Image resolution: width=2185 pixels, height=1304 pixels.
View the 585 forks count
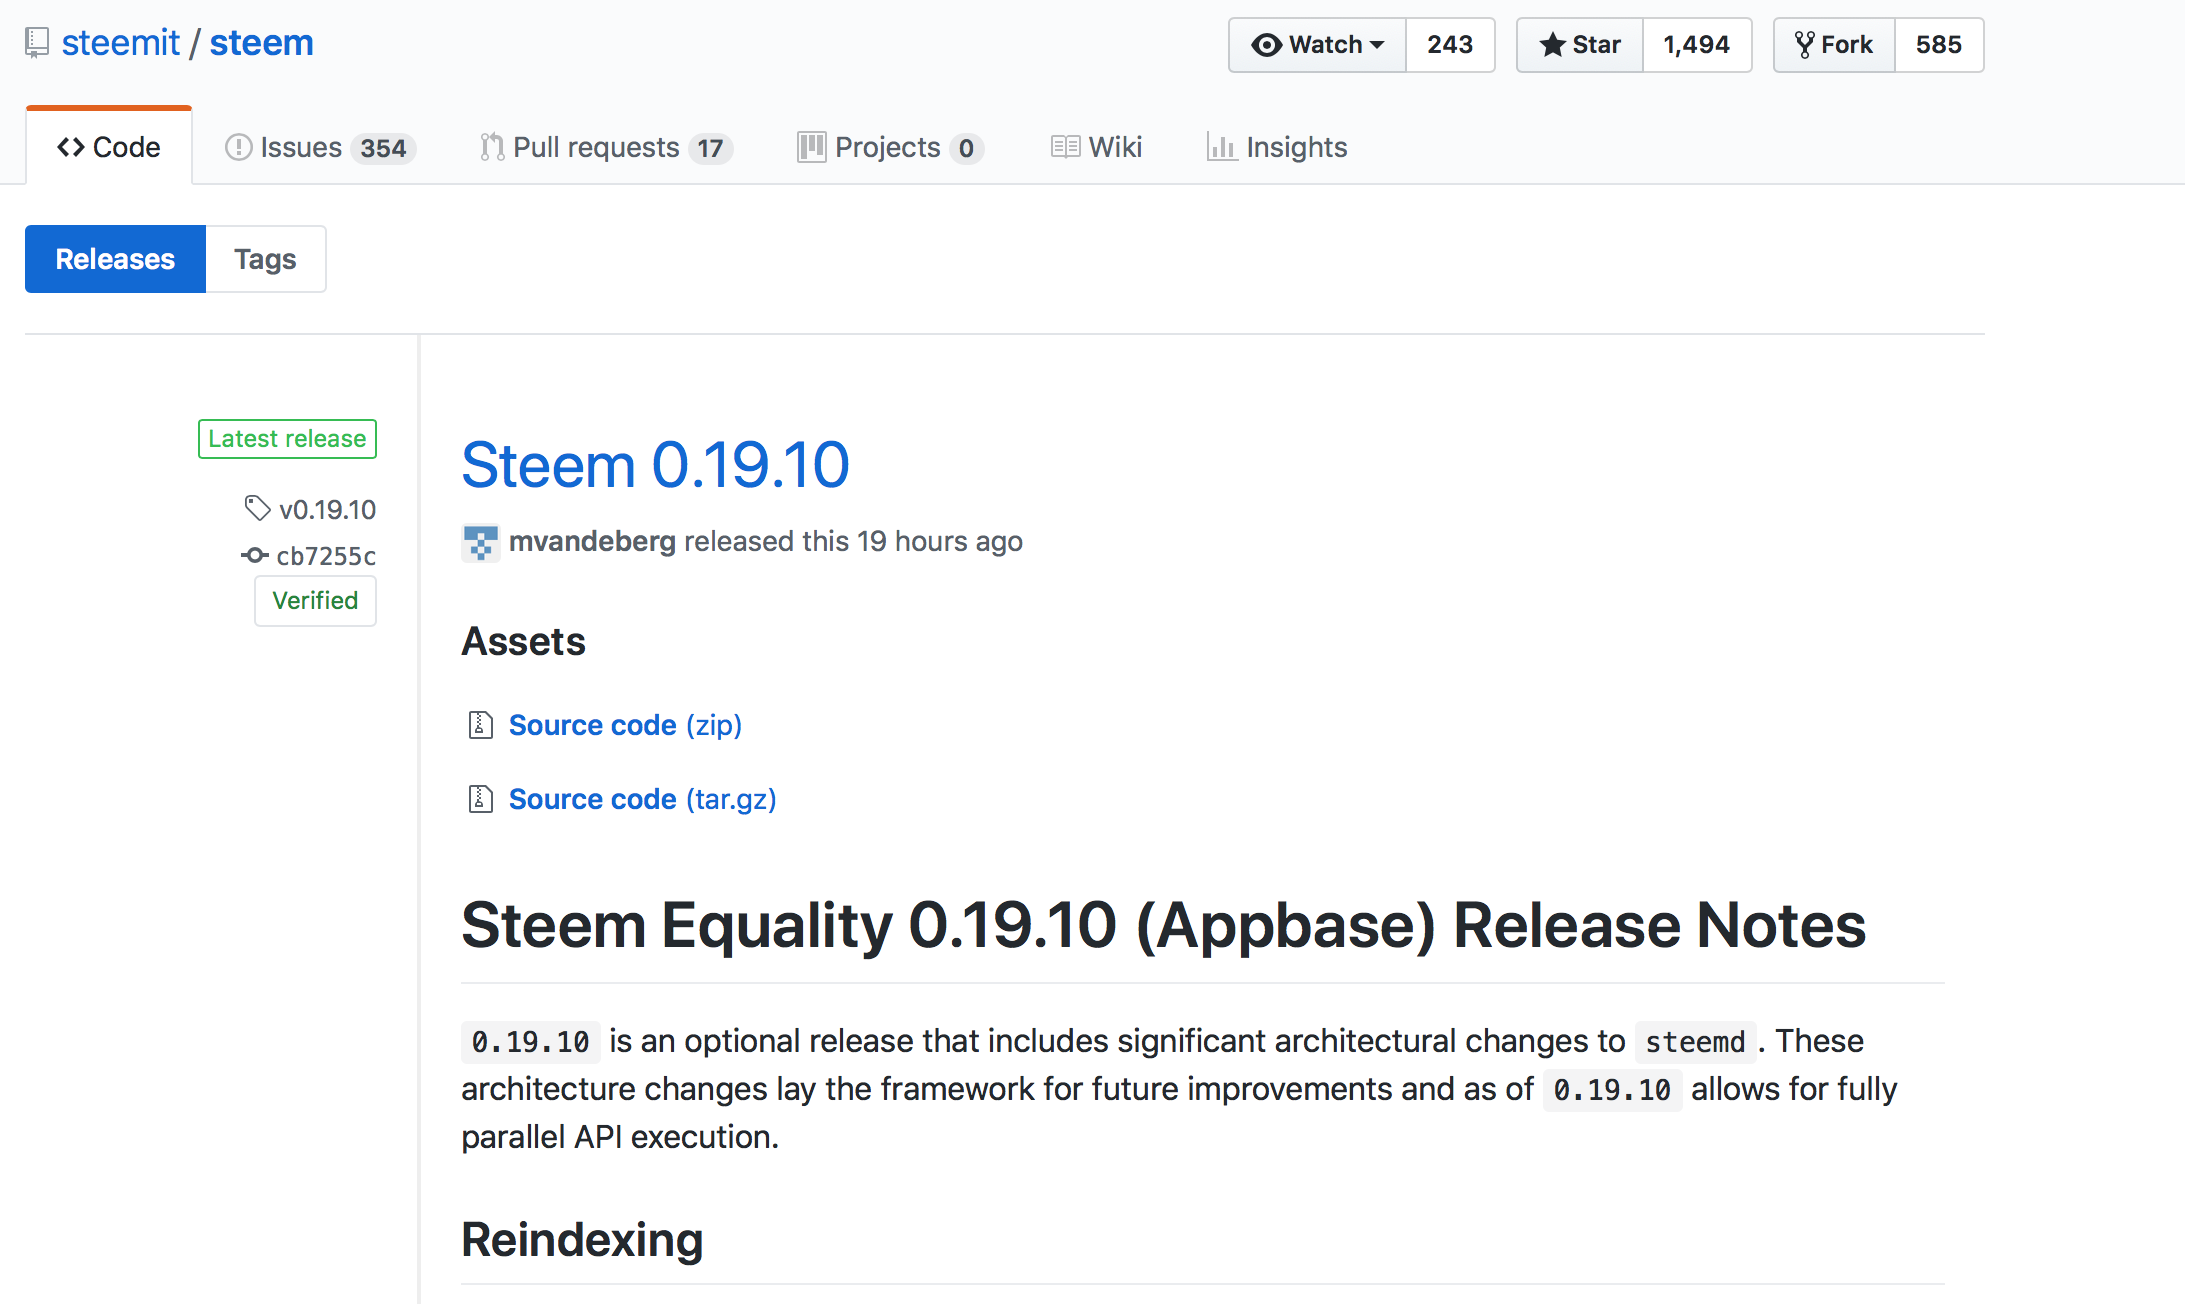coord(1939,45)
